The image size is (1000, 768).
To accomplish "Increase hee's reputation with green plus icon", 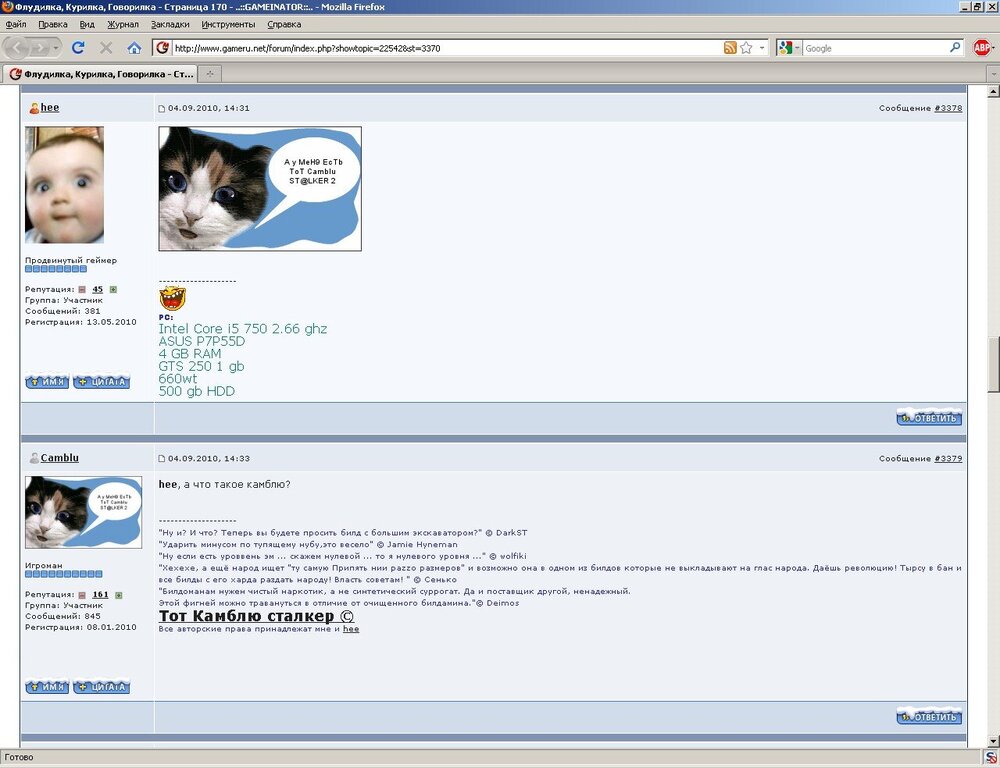I will click(113, 289).
